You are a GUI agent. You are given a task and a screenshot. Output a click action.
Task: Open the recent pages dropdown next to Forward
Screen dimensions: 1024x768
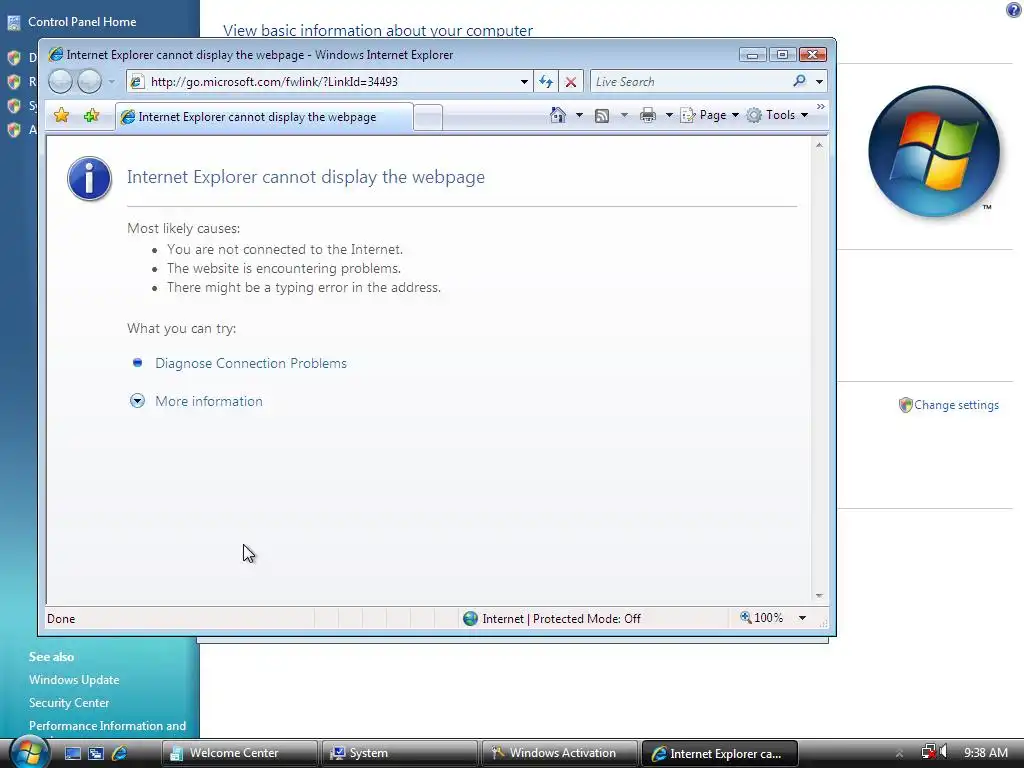point(112,82)
